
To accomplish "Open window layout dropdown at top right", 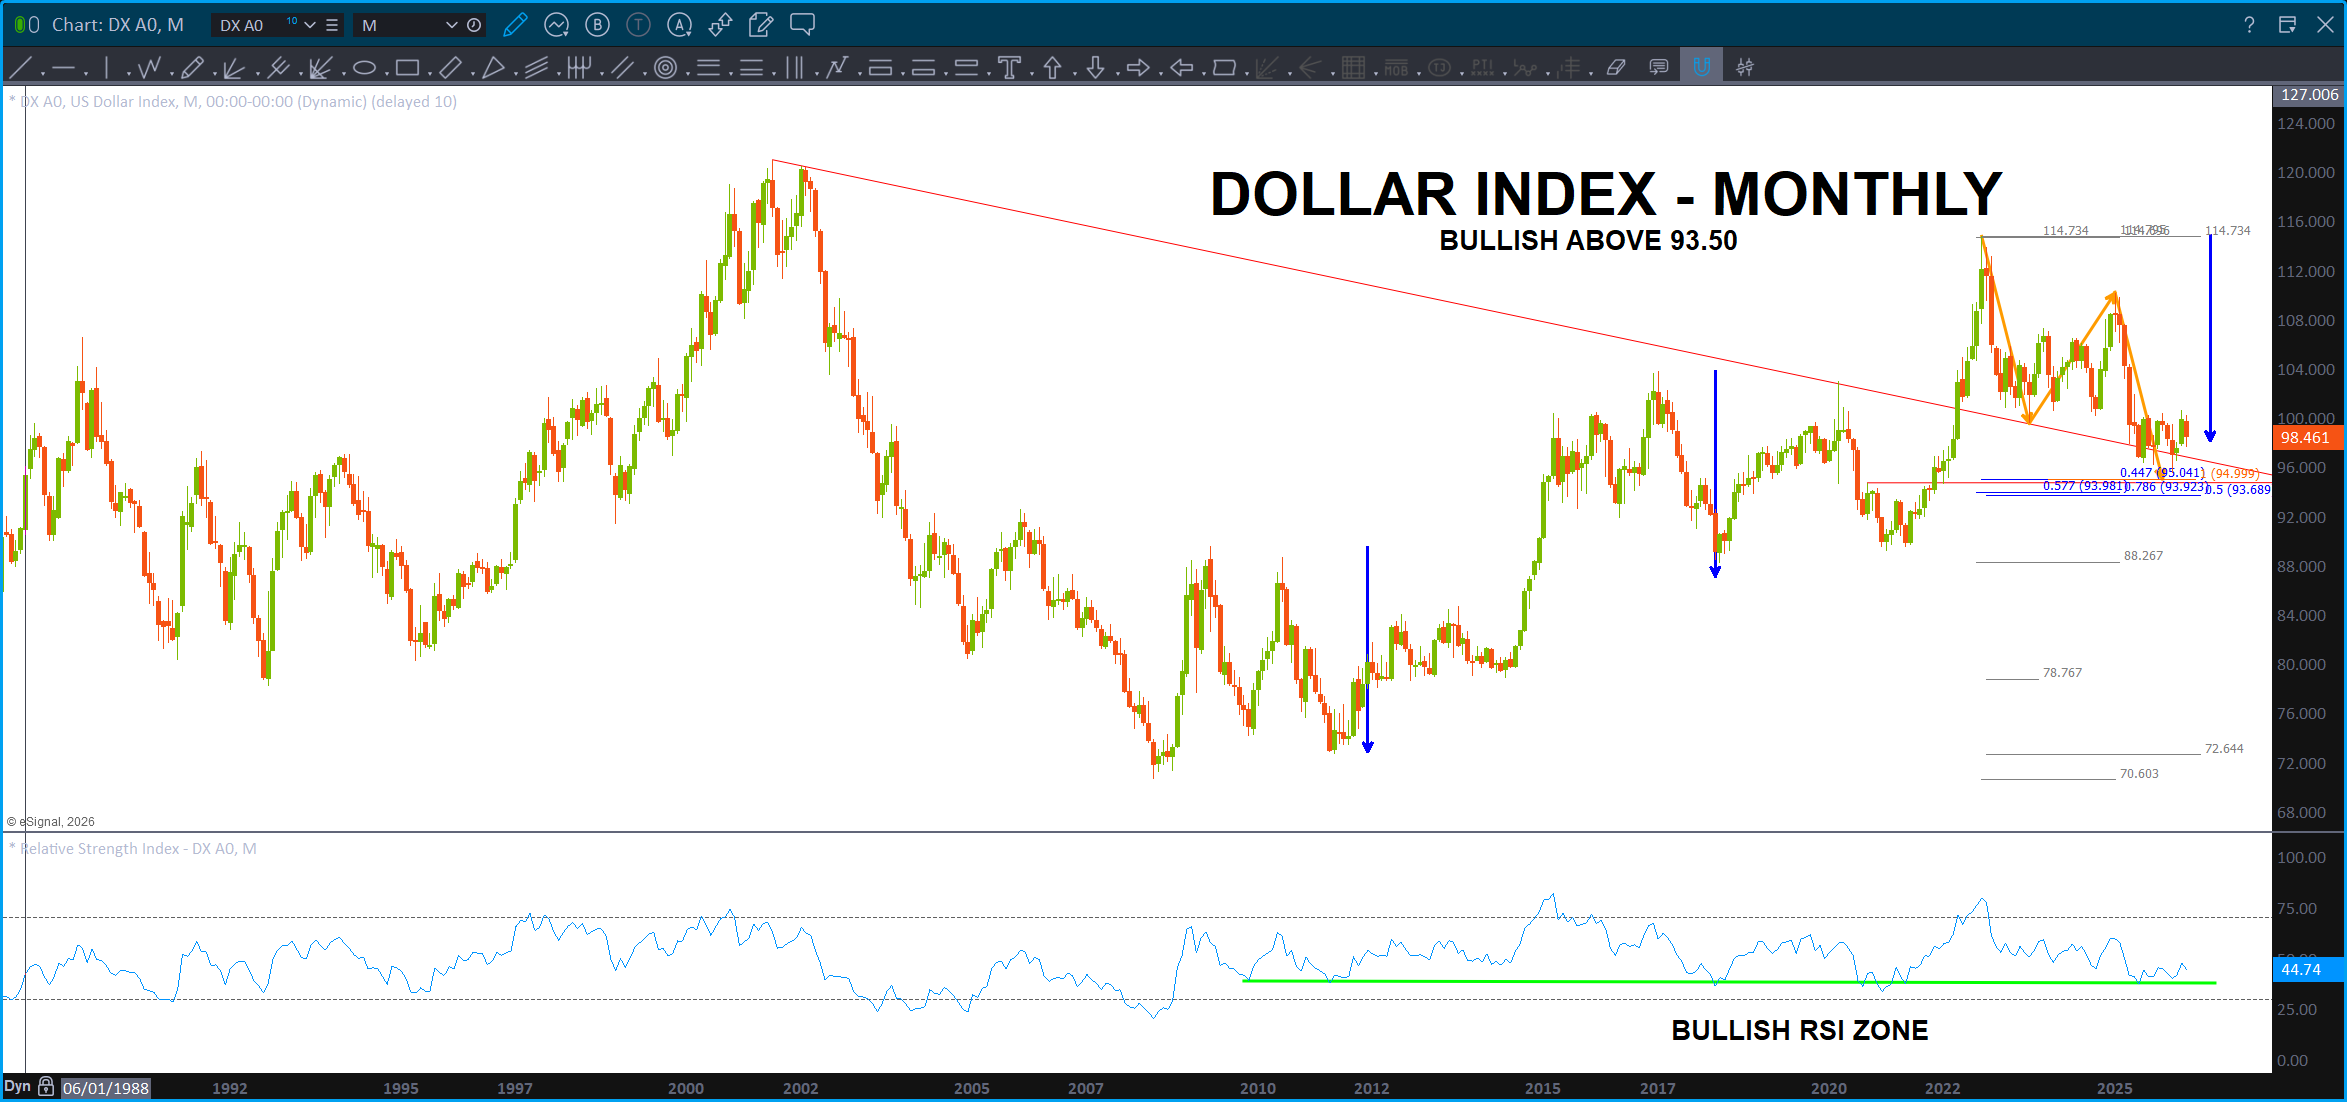I will (2287, 25).
